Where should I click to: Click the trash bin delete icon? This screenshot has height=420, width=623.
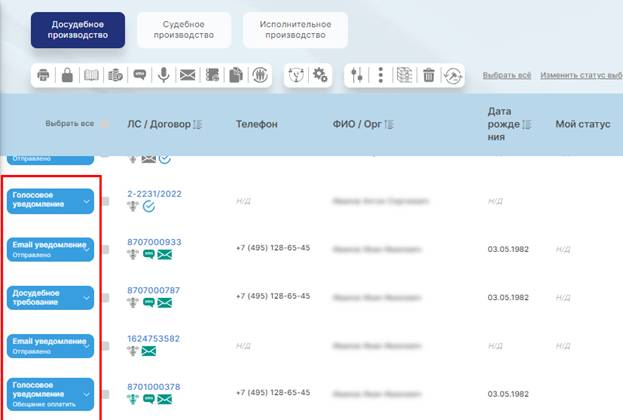[x=428, y=75]
